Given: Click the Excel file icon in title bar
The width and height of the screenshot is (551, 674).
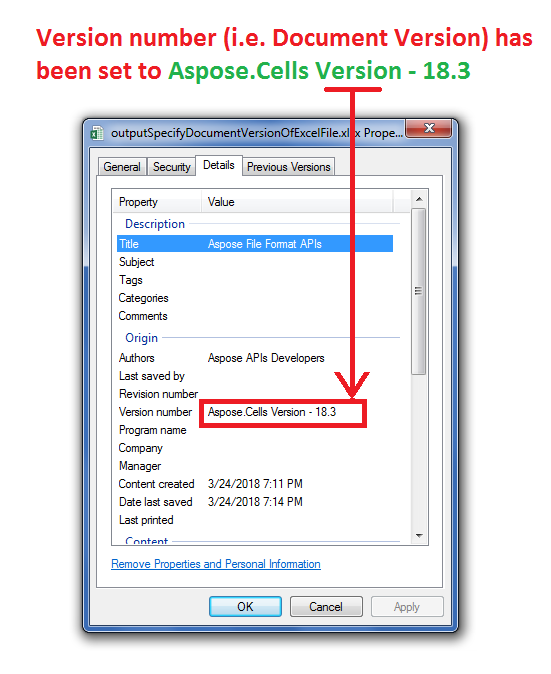Looking at the screenshot, I should [x=97, y=133].
